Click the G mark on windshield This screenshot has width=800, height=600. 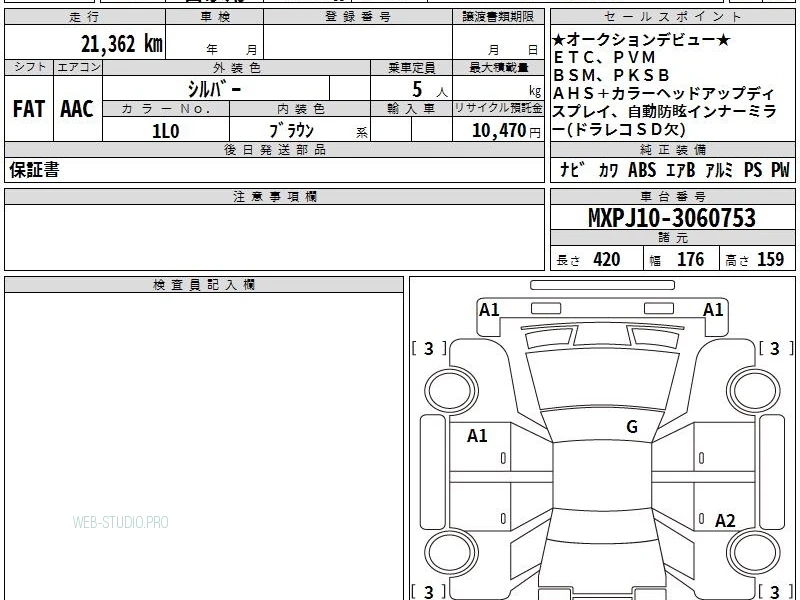pos(632,427)
